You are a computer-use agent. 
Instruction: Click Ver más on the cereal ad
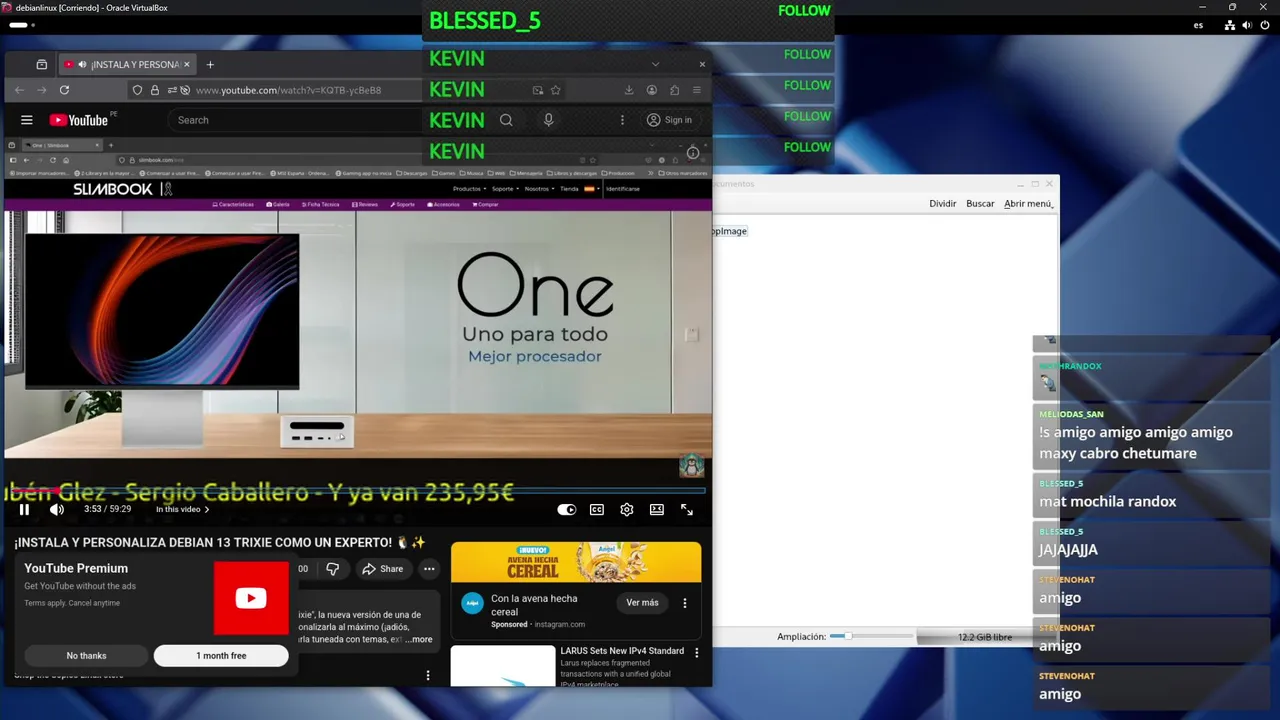point(642,603)
